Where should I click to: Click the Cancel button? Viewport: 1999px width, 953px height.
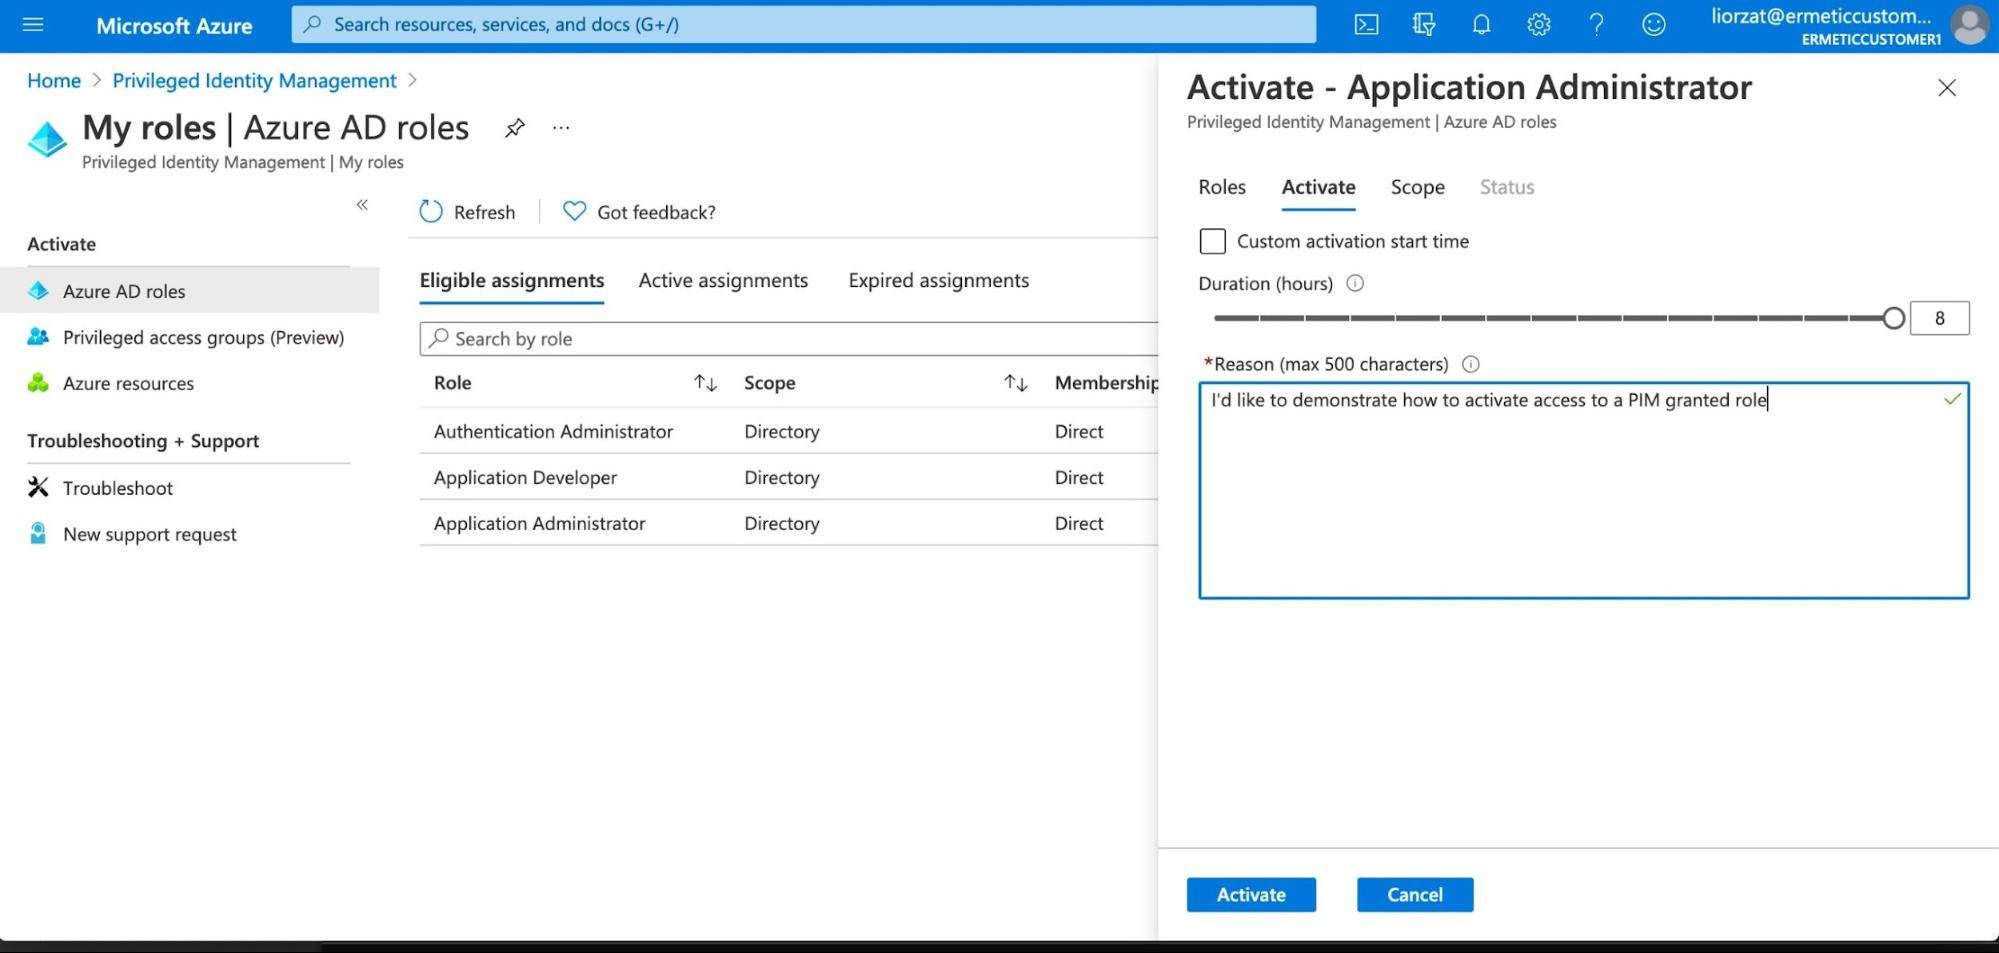(x=1414, y=895)
